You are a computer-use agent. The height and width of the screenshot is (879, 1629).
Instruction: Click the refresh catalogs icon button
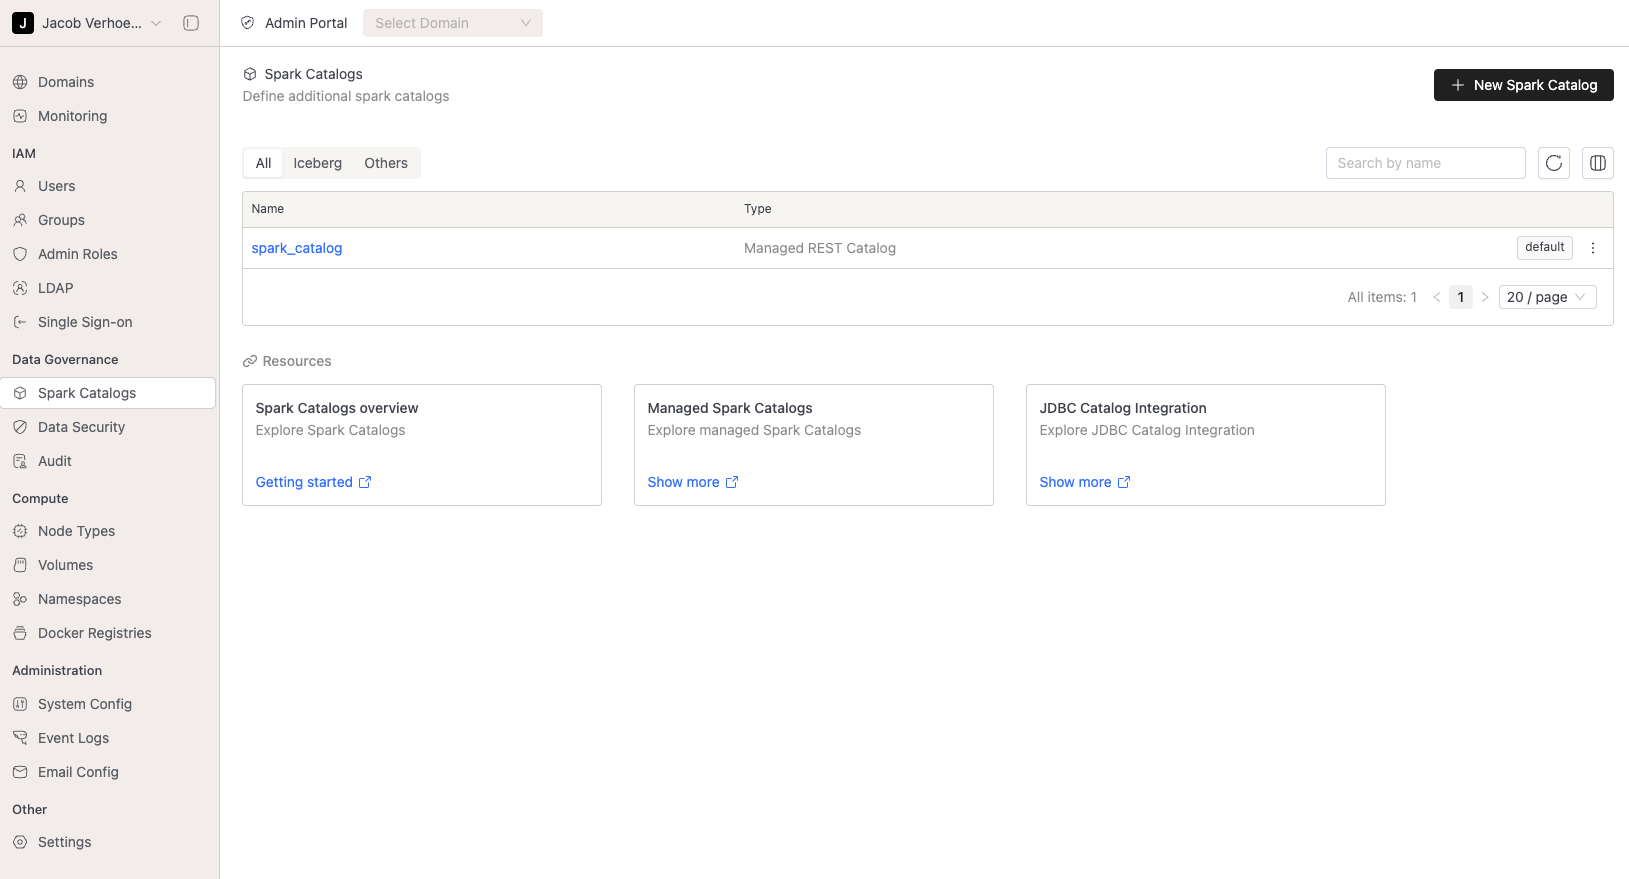1554,163
